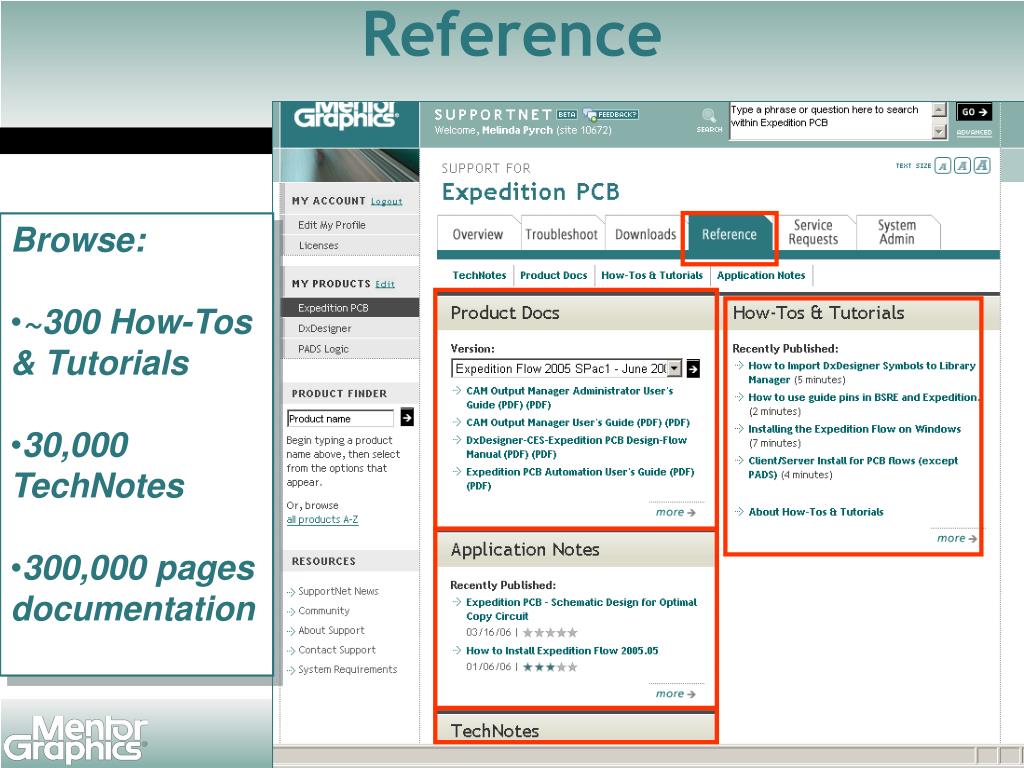Open DxDesigner-CES-Expedition PCB Design-Flow Manual
The width and height of the screenshot is (1024, 768).
(x=577, y=447)
